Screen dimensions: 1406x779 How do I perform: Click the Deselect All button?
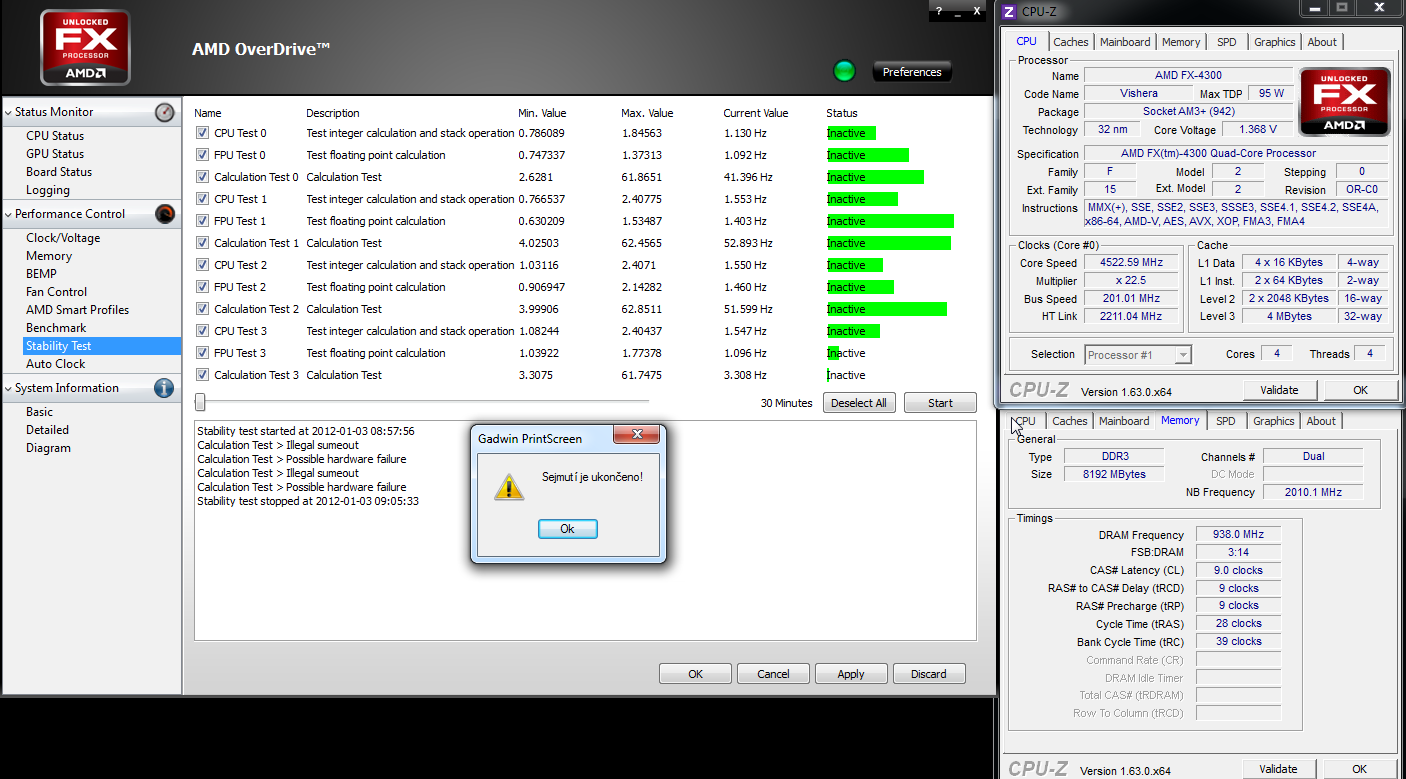coord(859,403)
